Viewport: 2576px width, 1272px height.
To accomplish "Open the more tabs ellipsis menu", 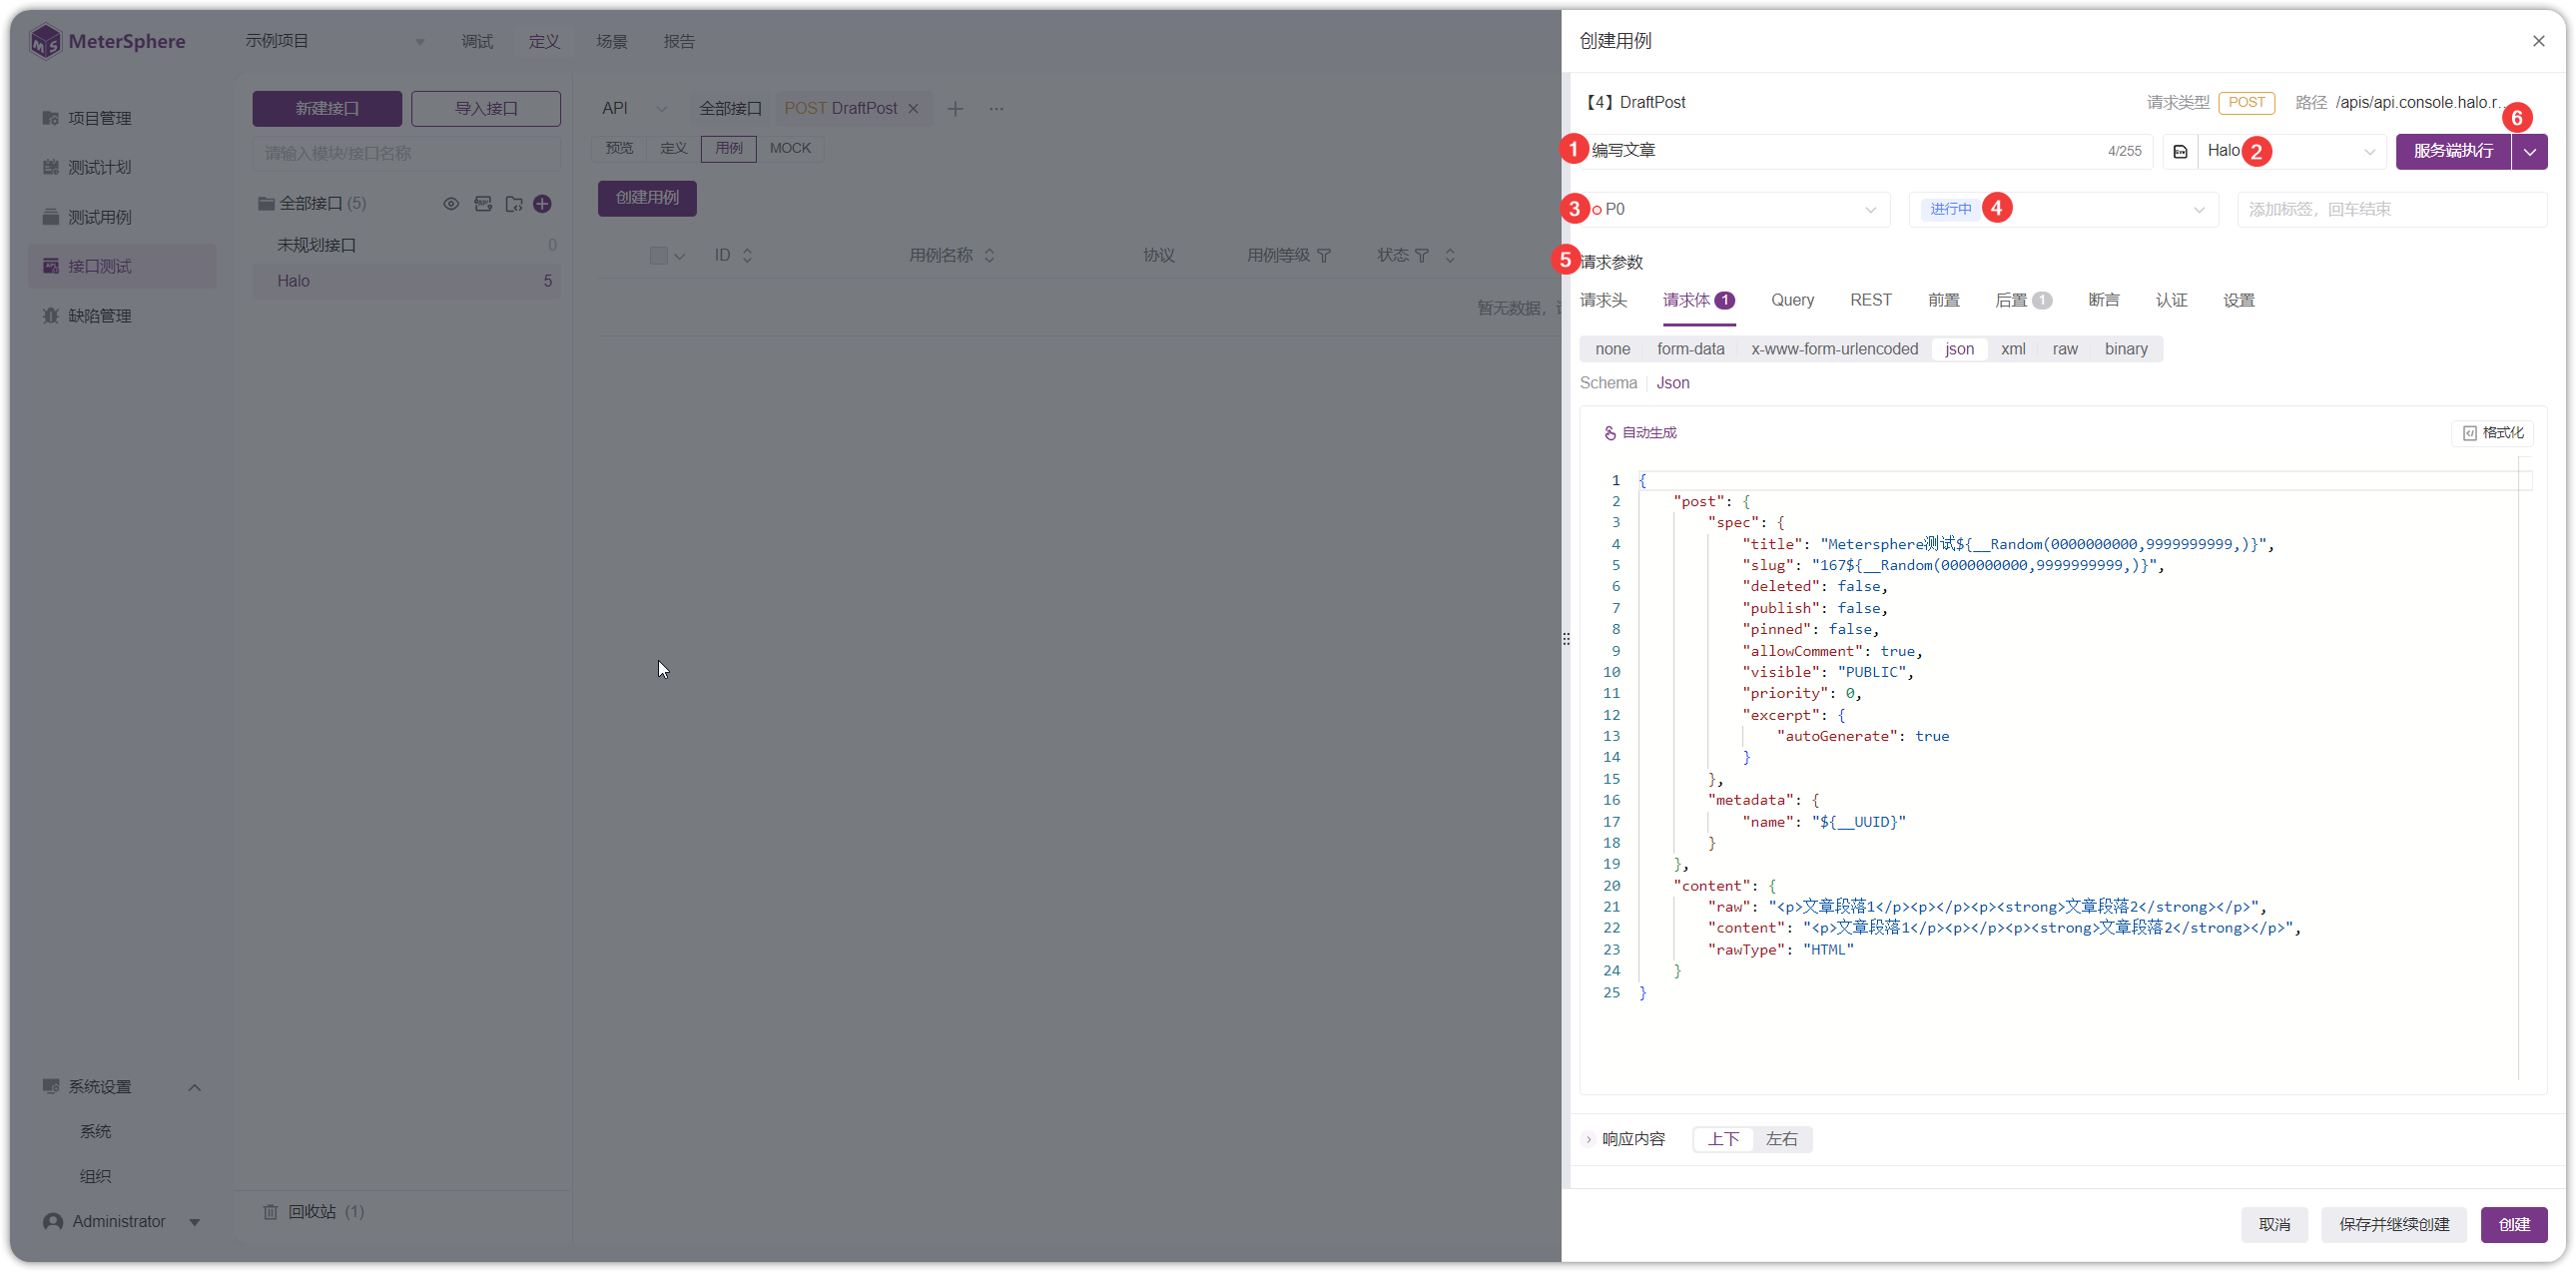I will pos(996,108).
